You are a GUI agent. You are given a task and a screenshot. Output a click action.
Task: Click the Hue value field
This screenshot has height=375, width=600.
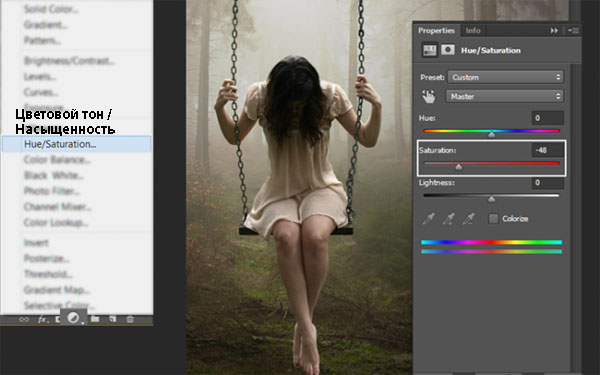pos(548,118)
